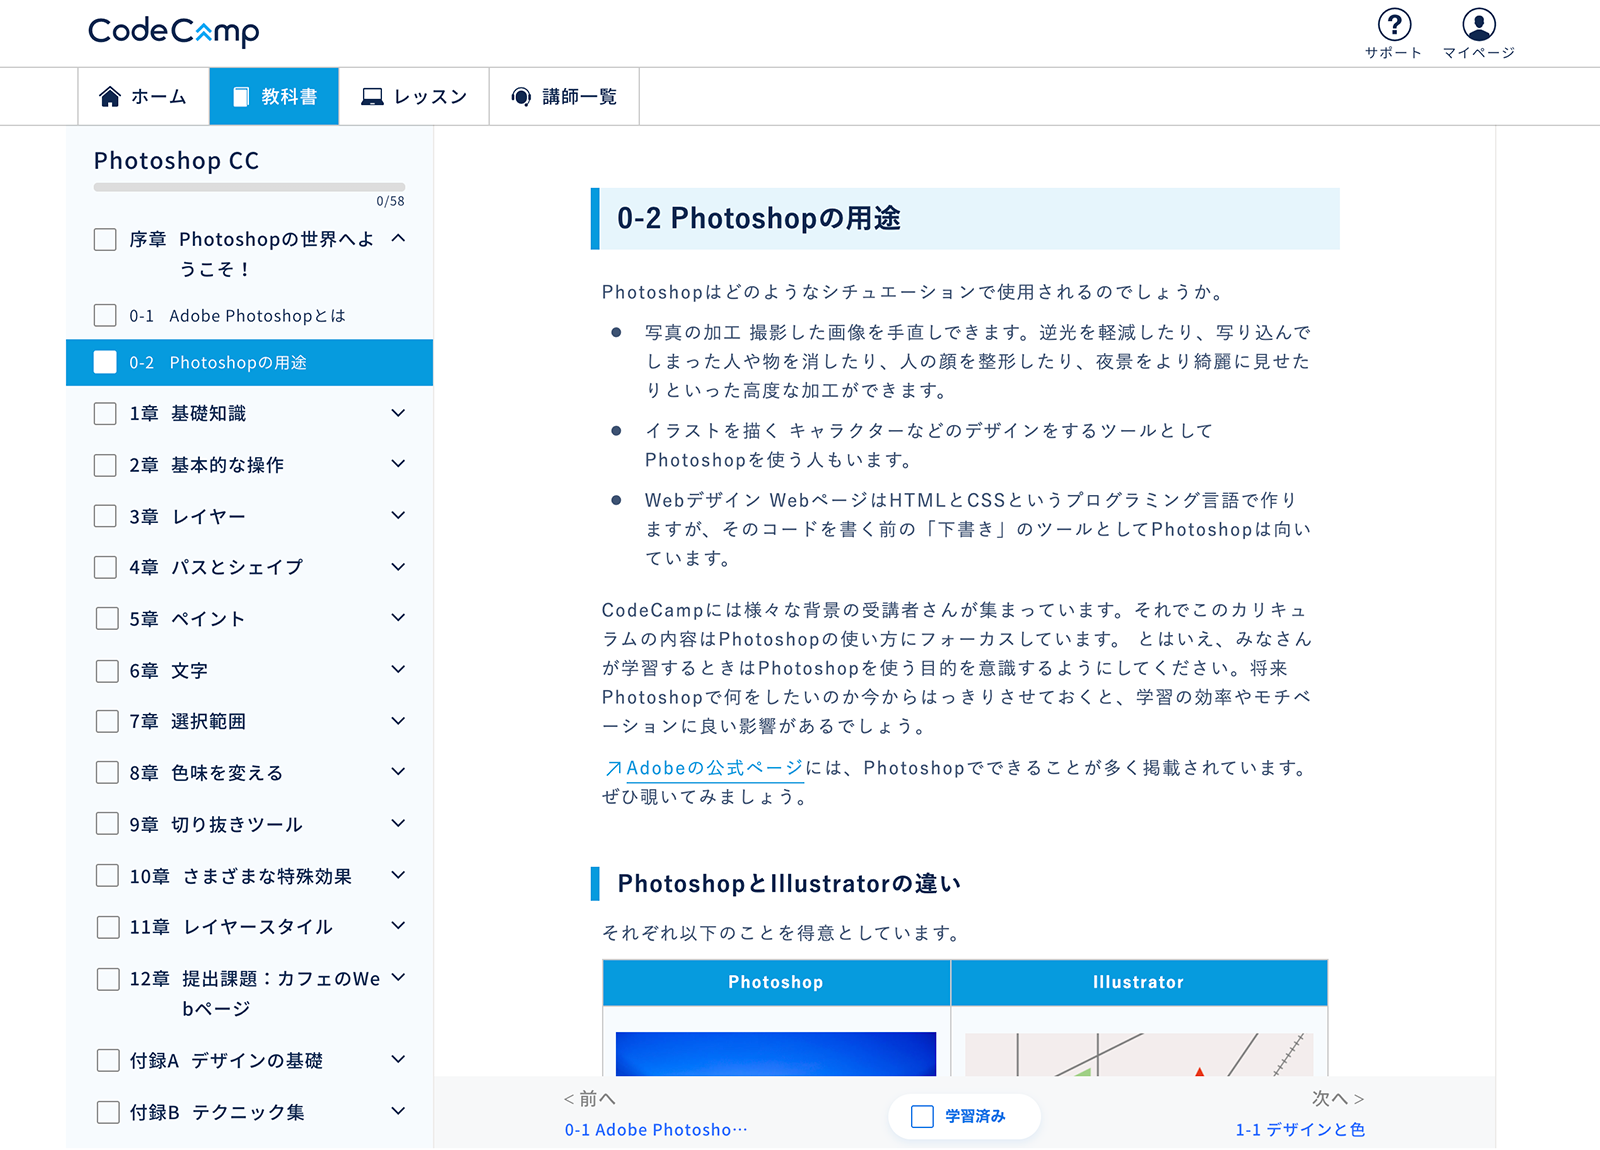Check the 4章 パスとシェイプ checkbox
Image resolution: width=1600 pixels, height=1150 pixels.
pos(105,567)
